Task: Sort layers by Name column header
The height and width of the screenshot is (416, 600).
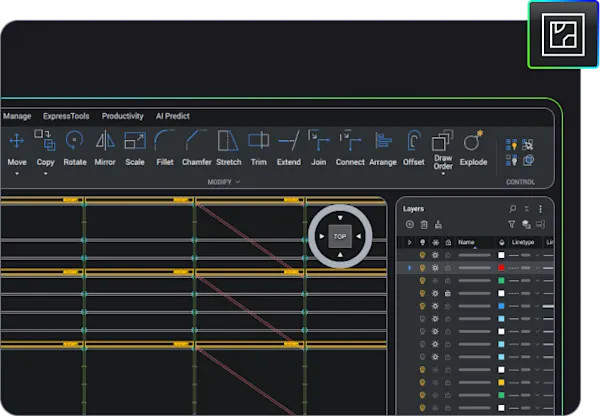Action: [x=466, y=242]
